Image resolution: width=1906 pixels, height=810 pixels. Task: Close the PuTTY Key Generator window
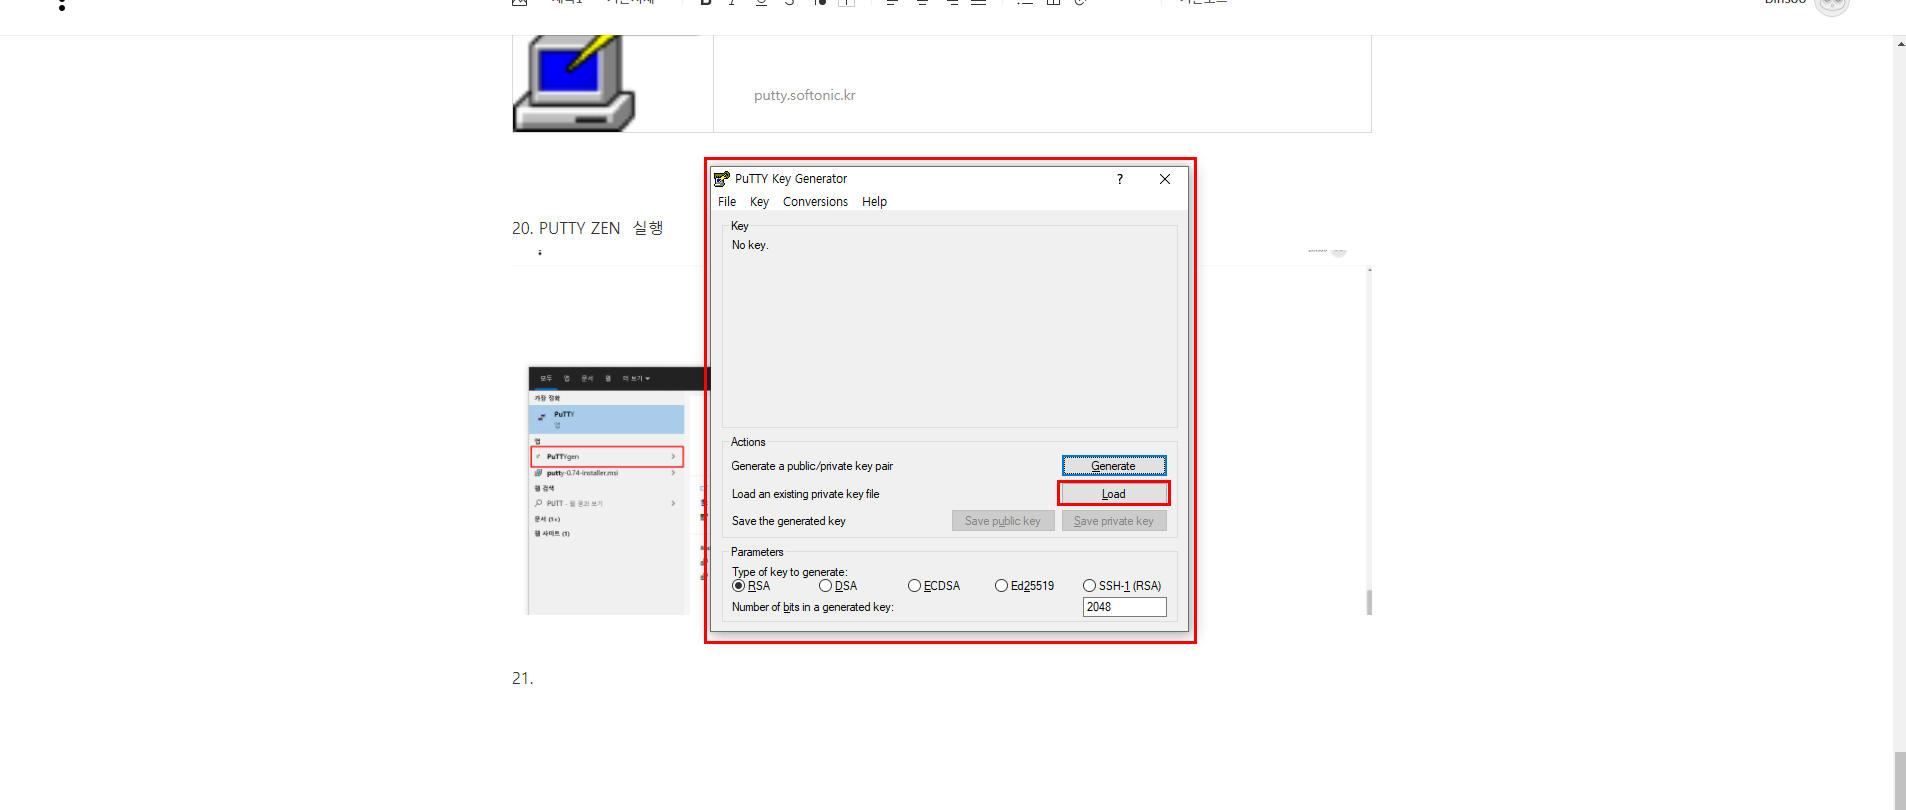[x=1165, y=179]
